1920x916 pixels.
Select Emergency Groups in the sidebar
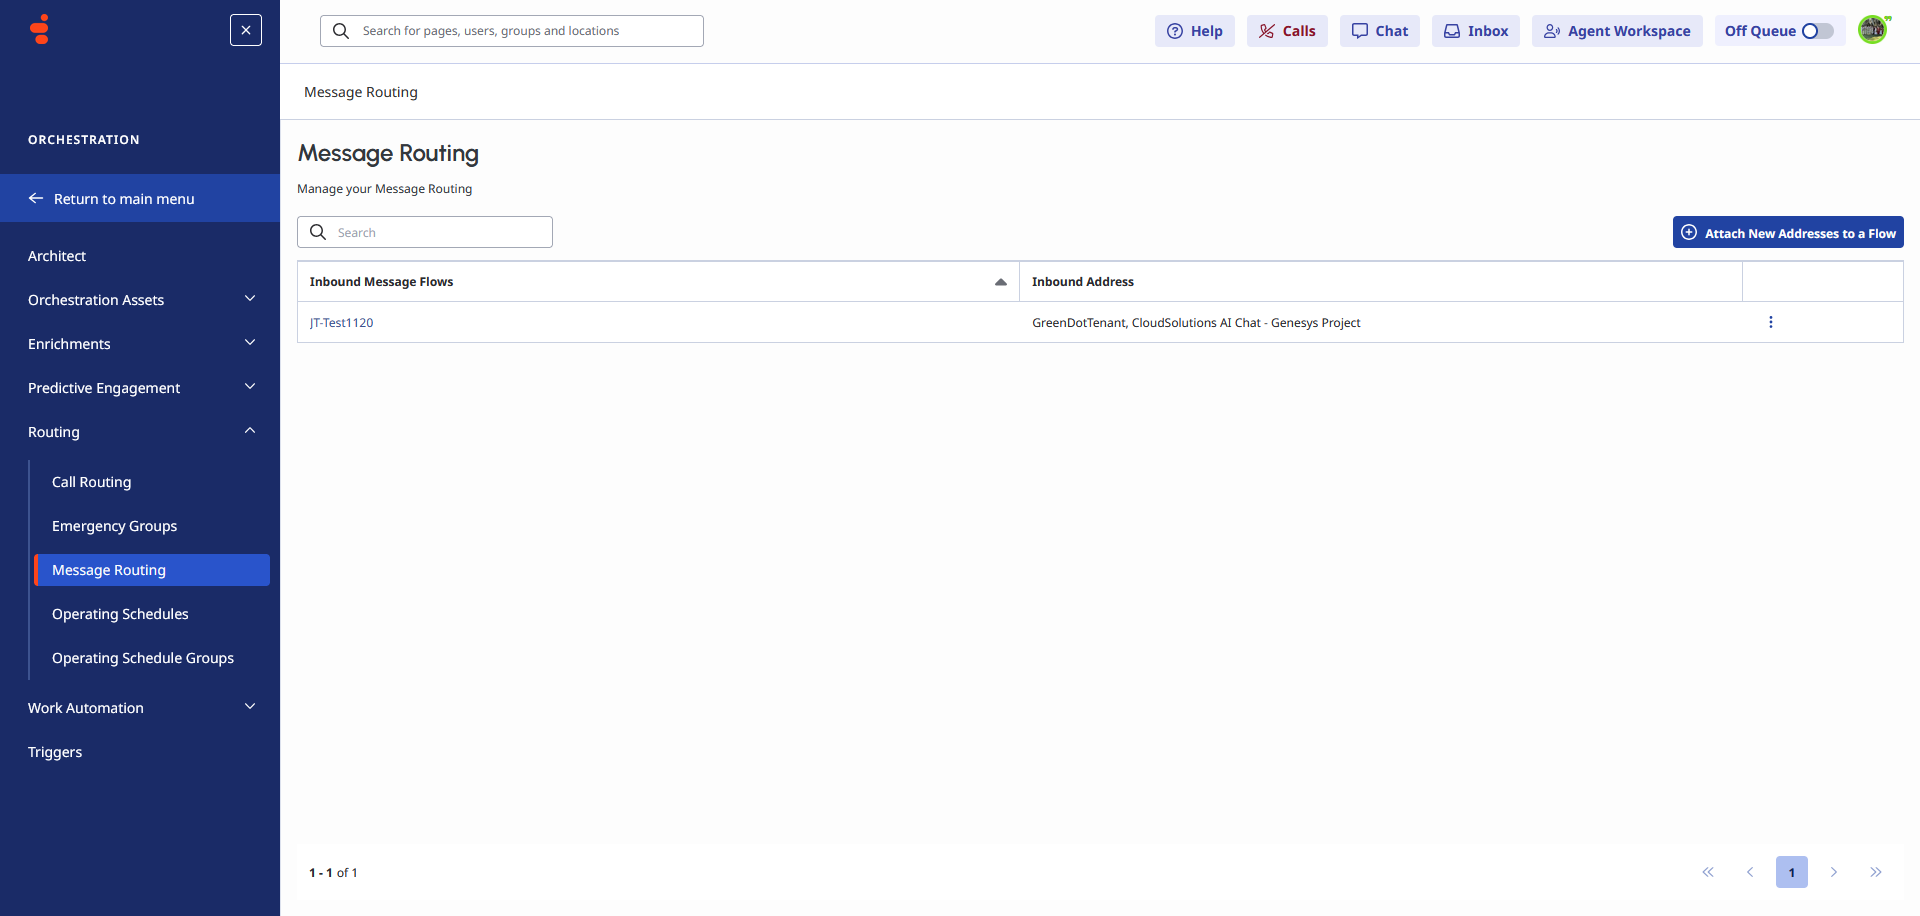(x=114, y=525)
